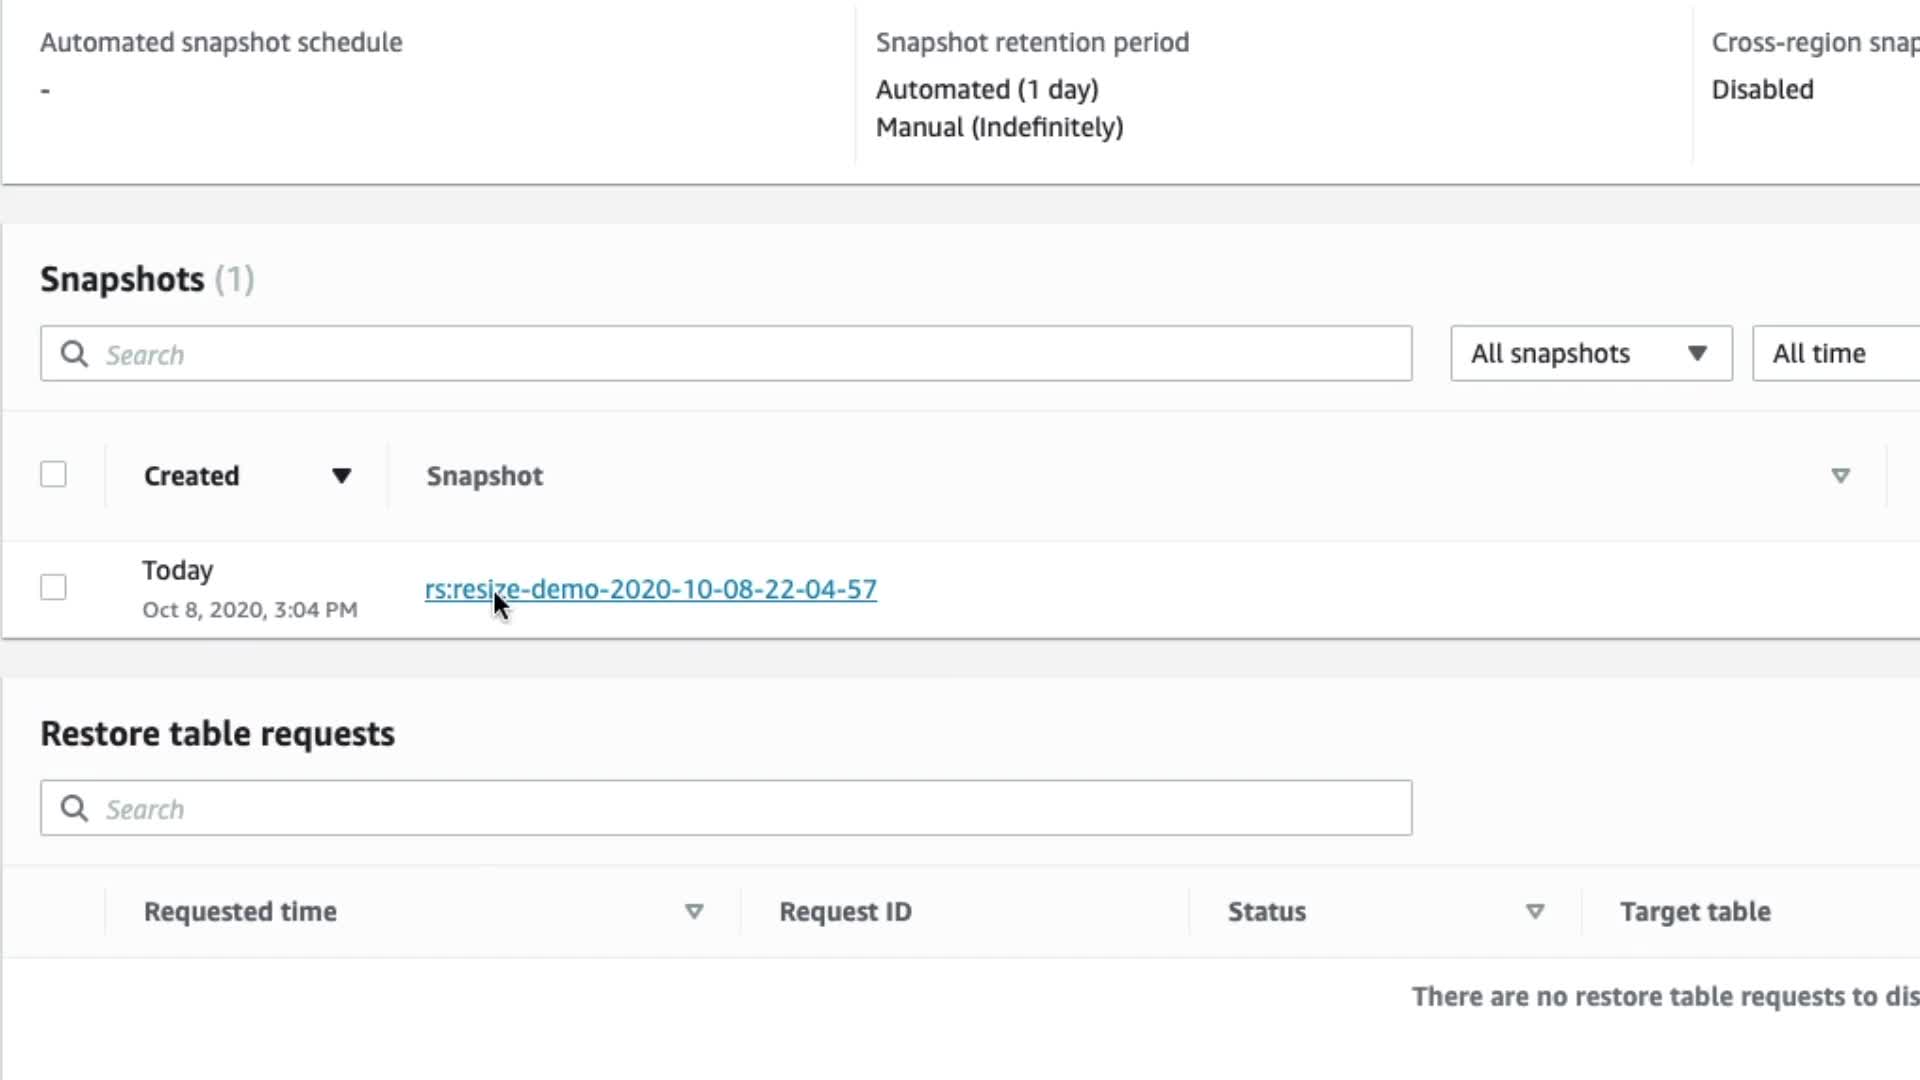Screen dimensions: 1920x1080
Task: Check the resize-demo snapshot row checkbox
Action: pyautogui.click(x=54, y=587)
